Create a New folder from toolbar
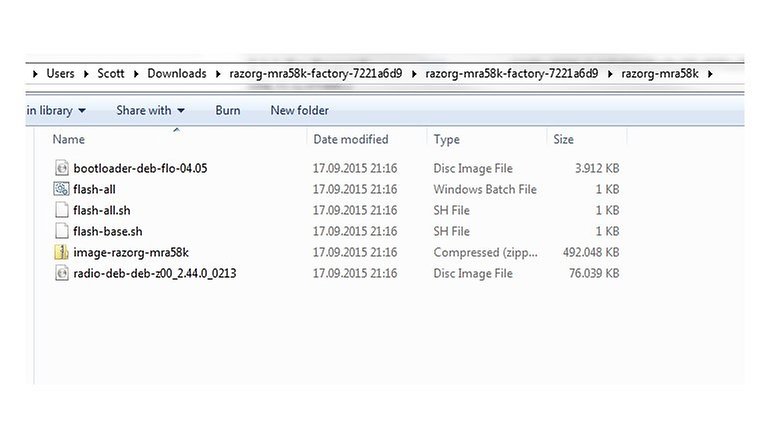 click(x=299, y=110)
